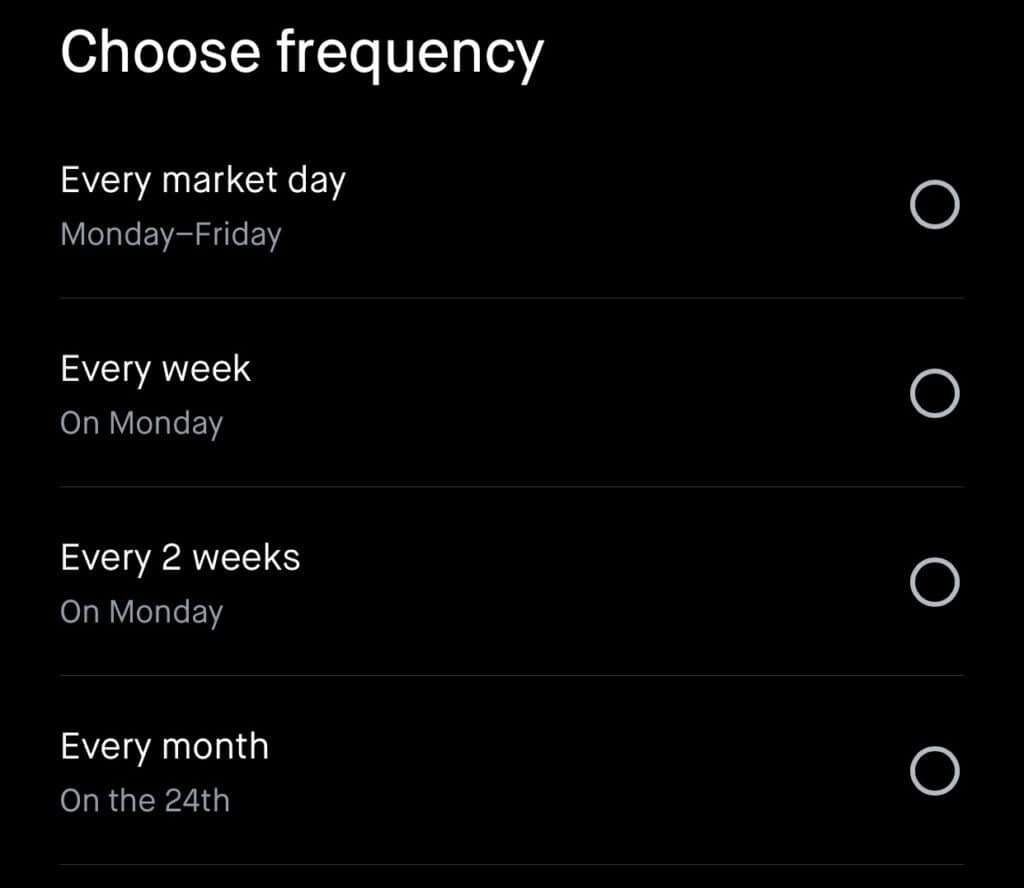Click the 'Monday–Friday' subtitle text

pyautogui.click(x=171, y=234)
